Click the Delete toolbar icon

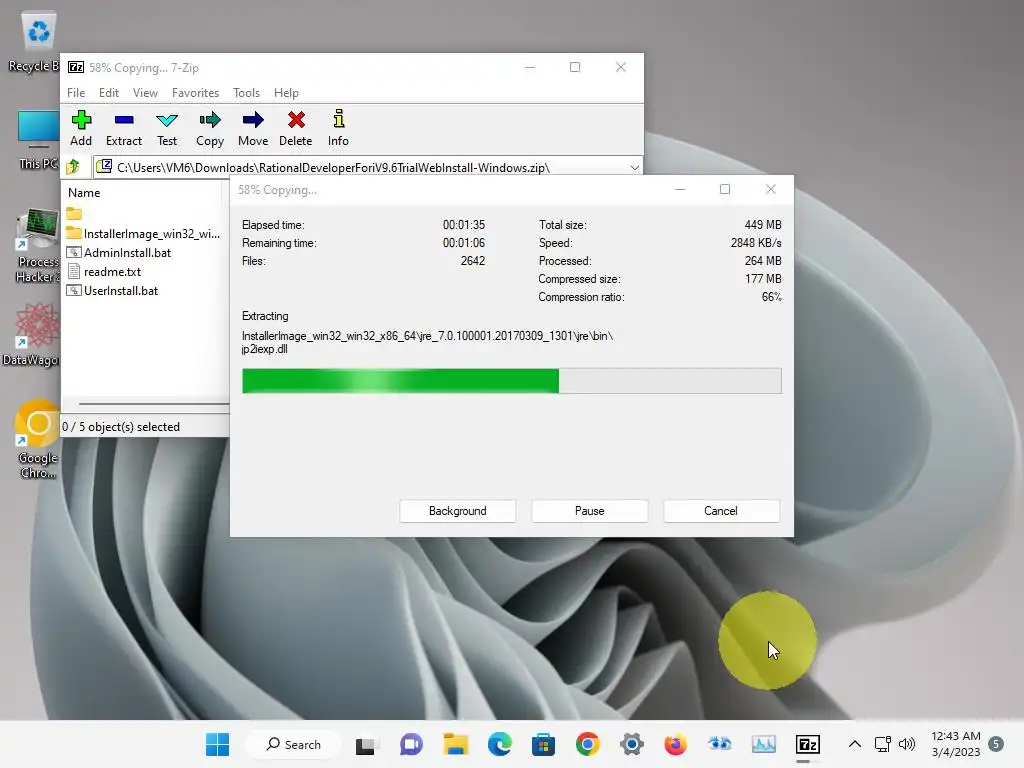click(x=296, y=128)
